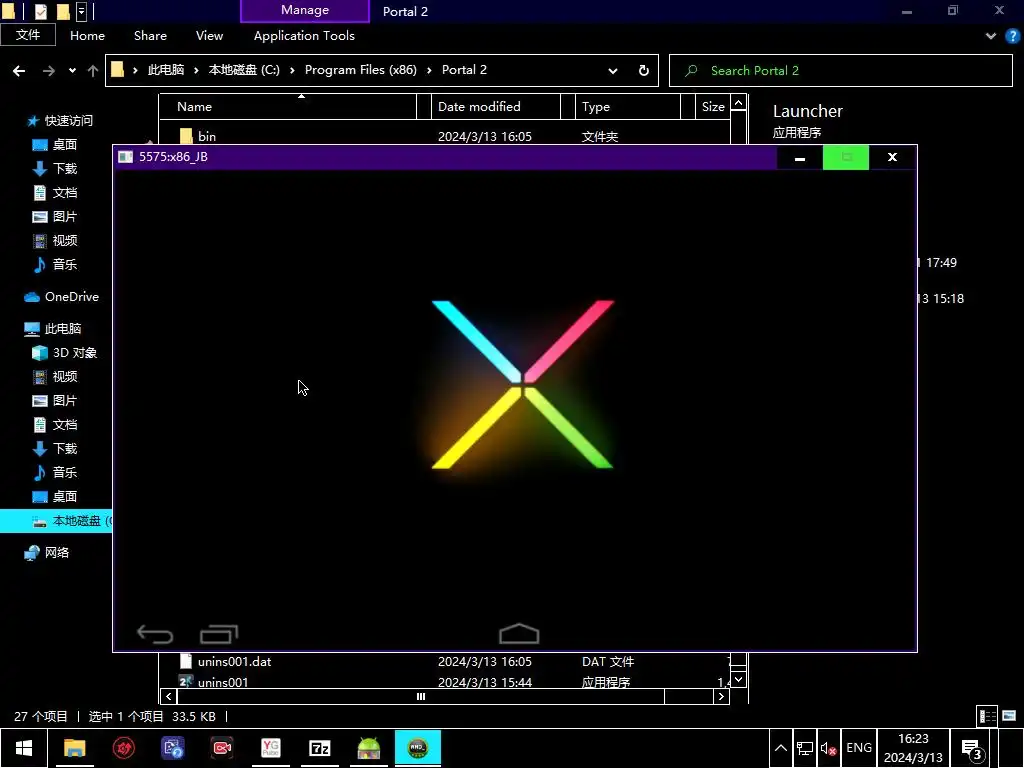
Task: Open red gear app on taskbar
Action: (x=123, y=748)
